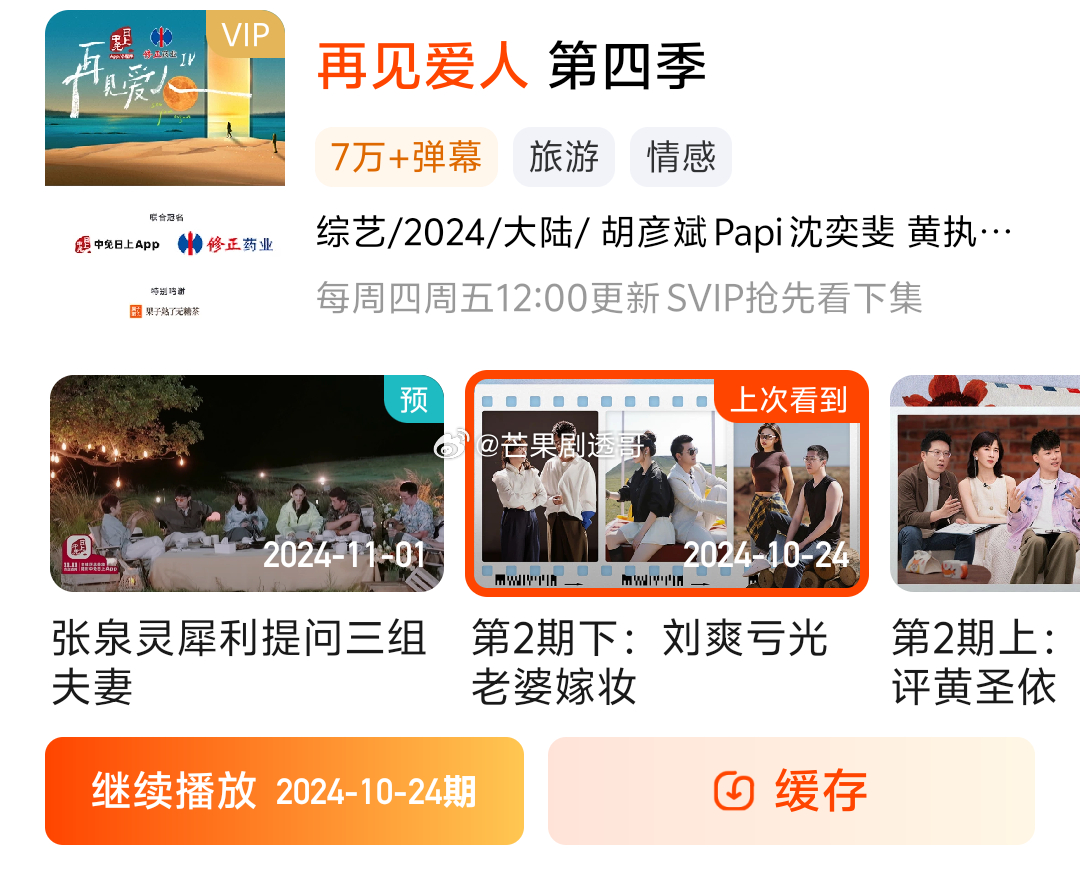Tap the 中免日上App sponsor logo

(x=117, y=244)
